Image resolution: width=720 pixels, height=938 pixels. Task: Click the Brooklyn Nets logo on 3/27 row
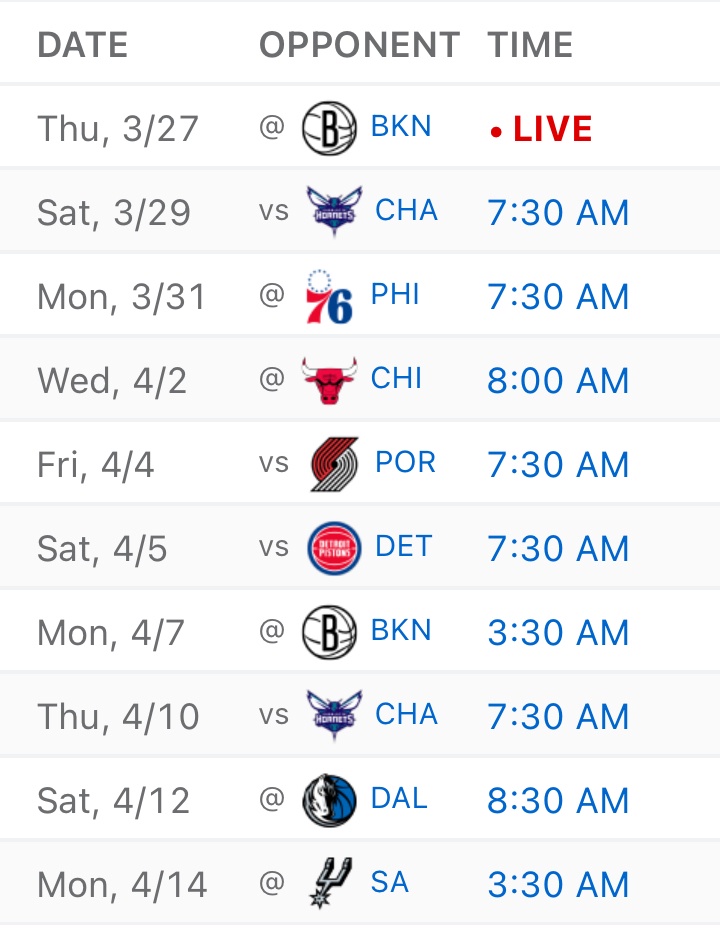tap(329, 129)
